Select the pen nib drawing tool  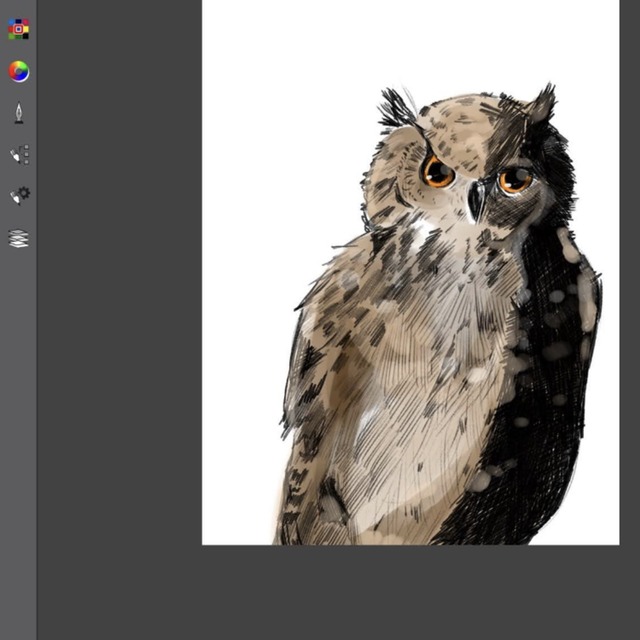click(x=18, y=113)
